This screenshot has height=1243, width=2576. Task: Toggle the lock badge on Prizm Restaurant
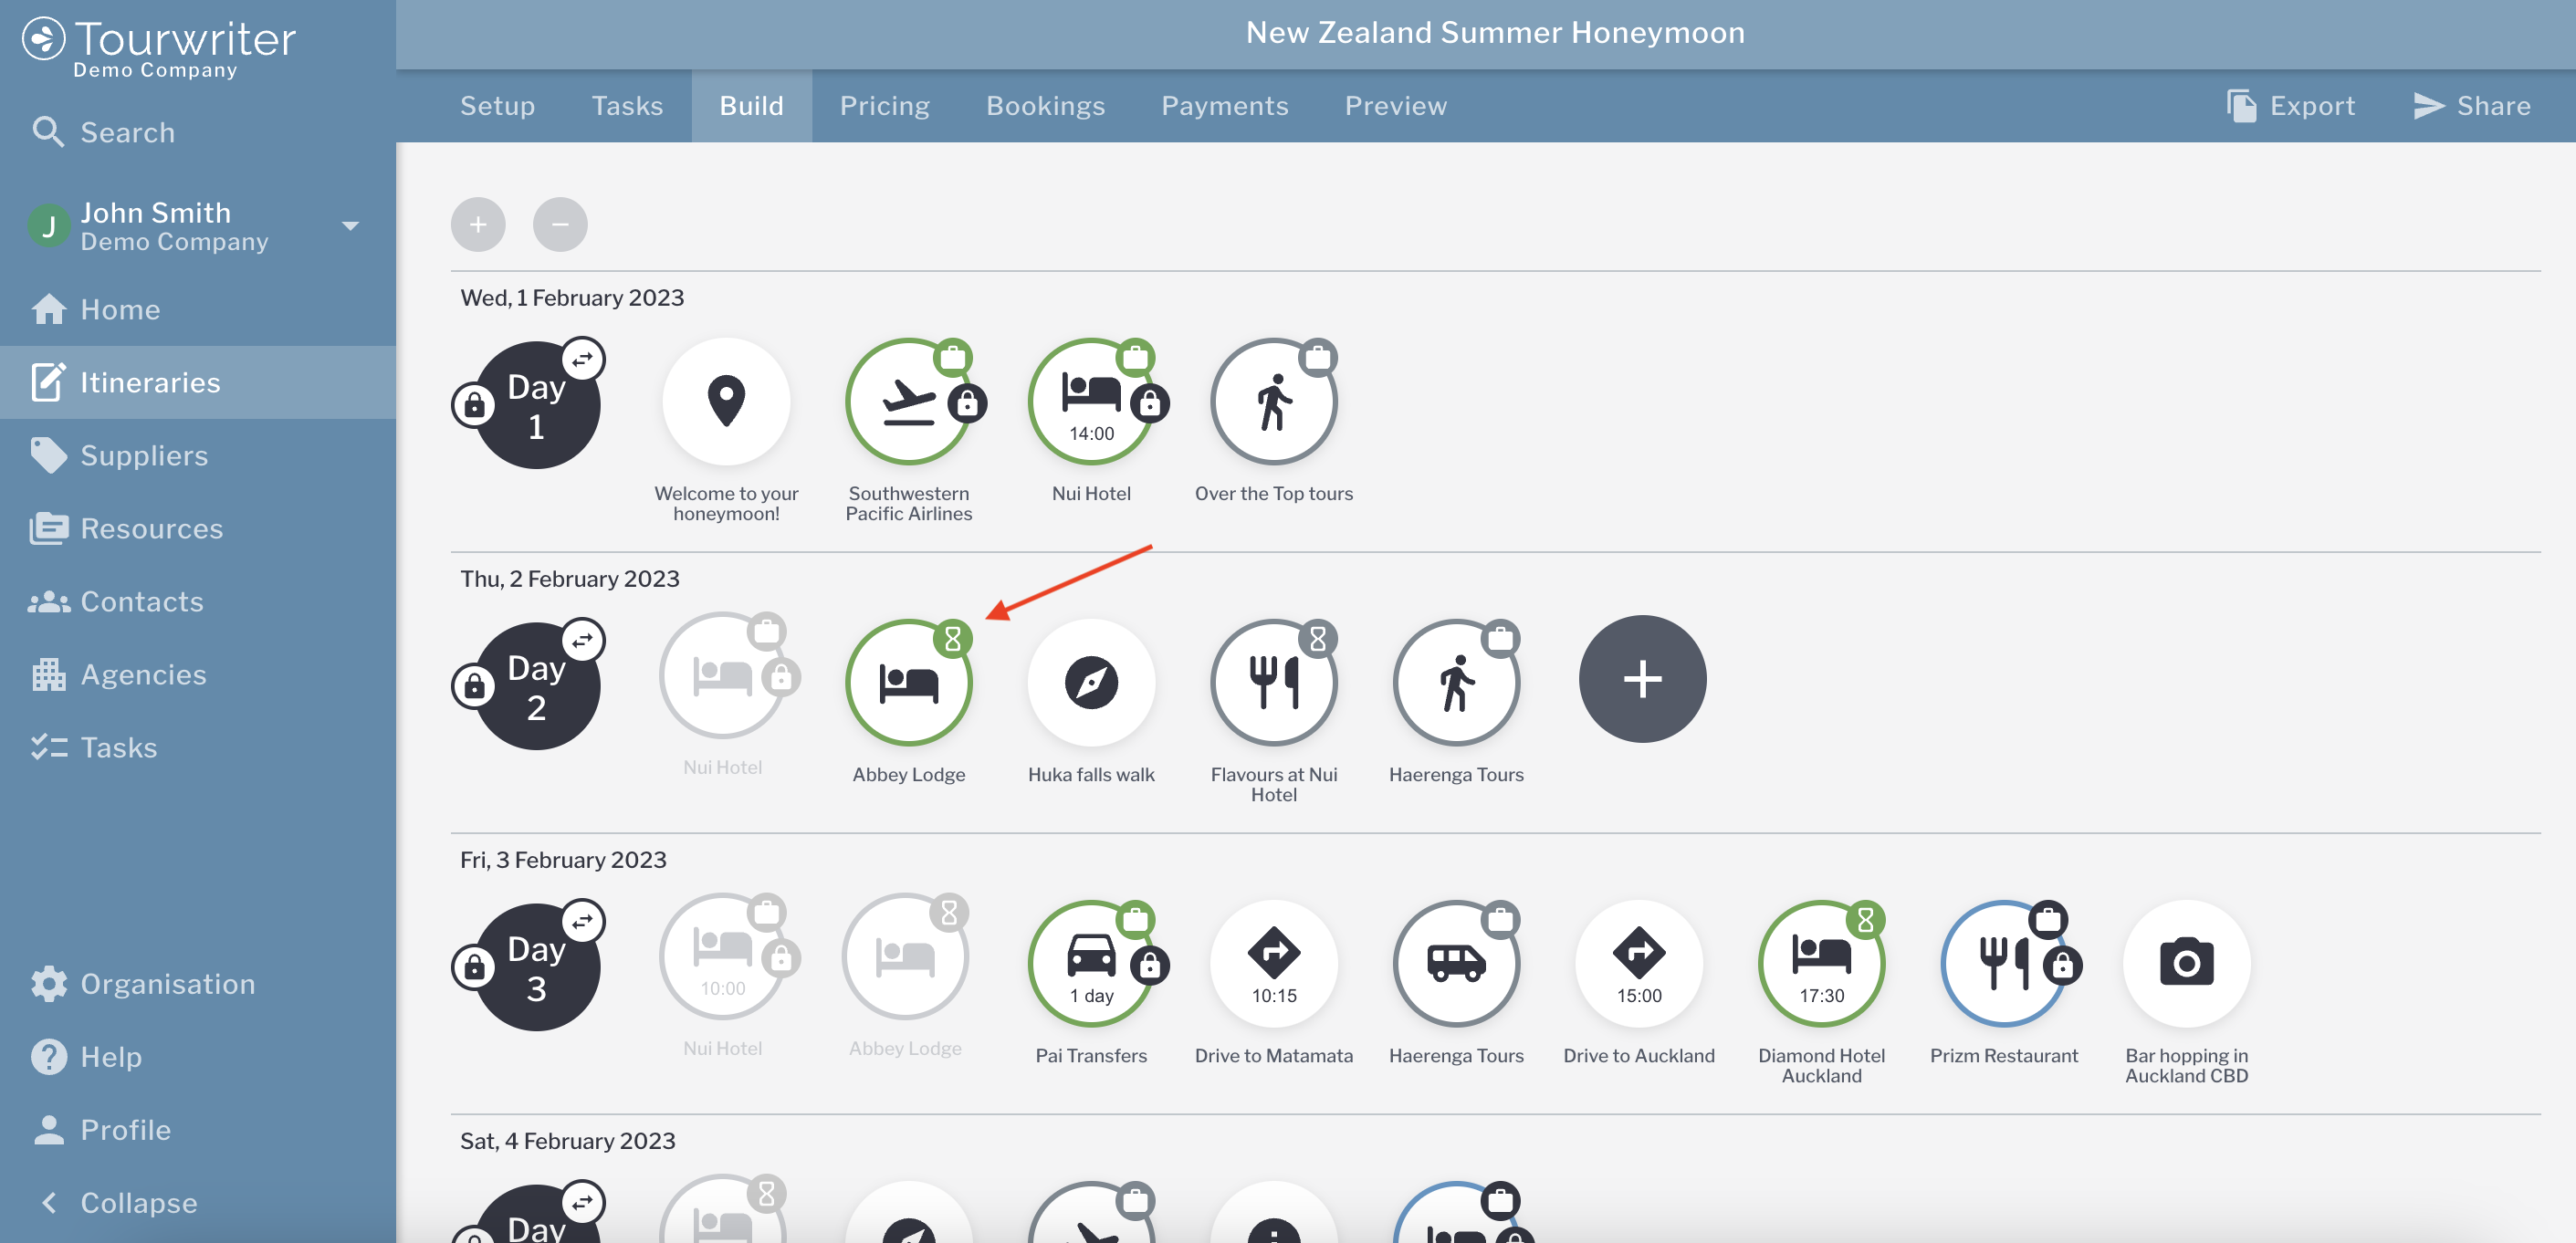(2061, 965)
